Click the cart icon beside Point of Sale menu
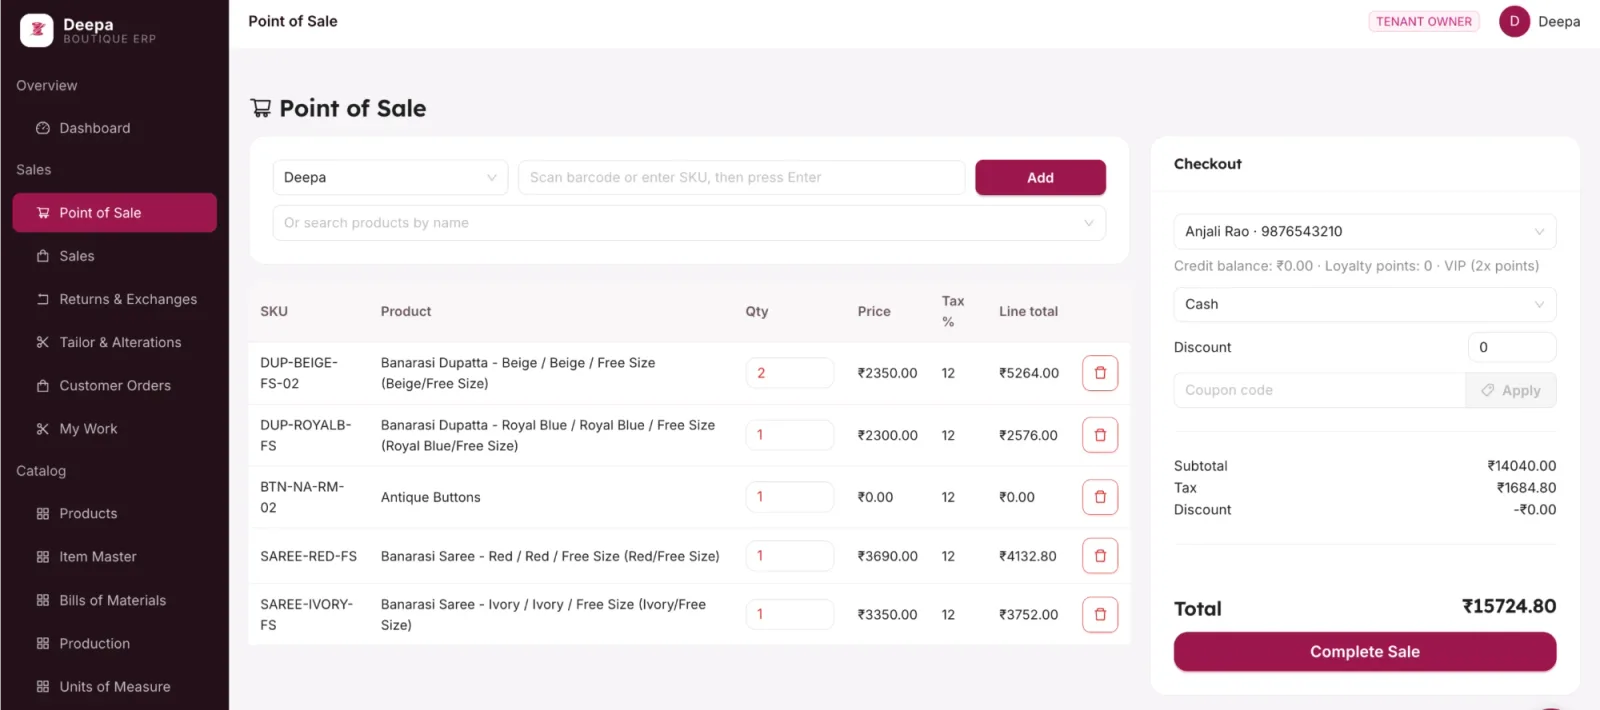Viewport: 1600px width, 710px height. click(x=43, y=213)
